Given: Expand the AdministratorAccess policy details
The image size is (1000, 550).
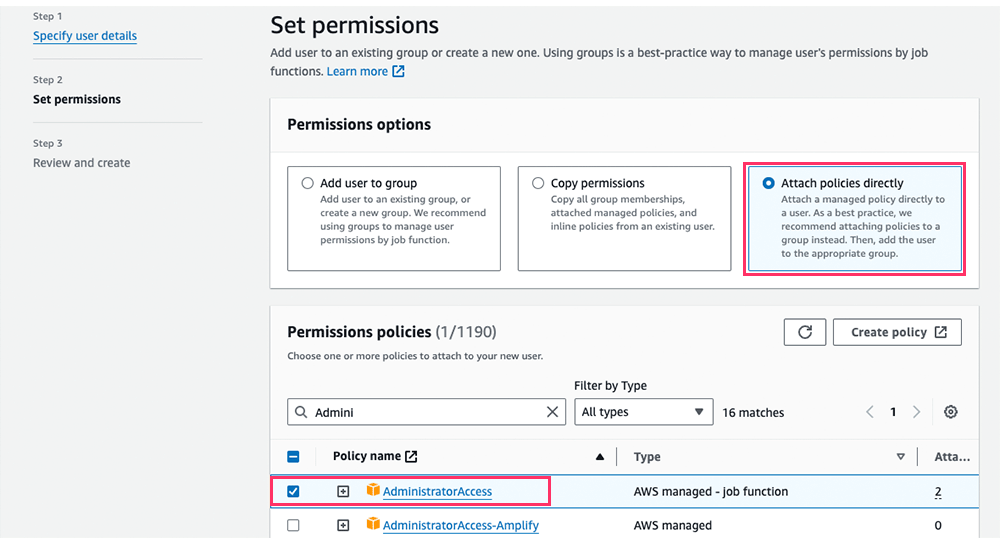Looking at the screenshot, I should pyautogui.click(x=343, y=491).
